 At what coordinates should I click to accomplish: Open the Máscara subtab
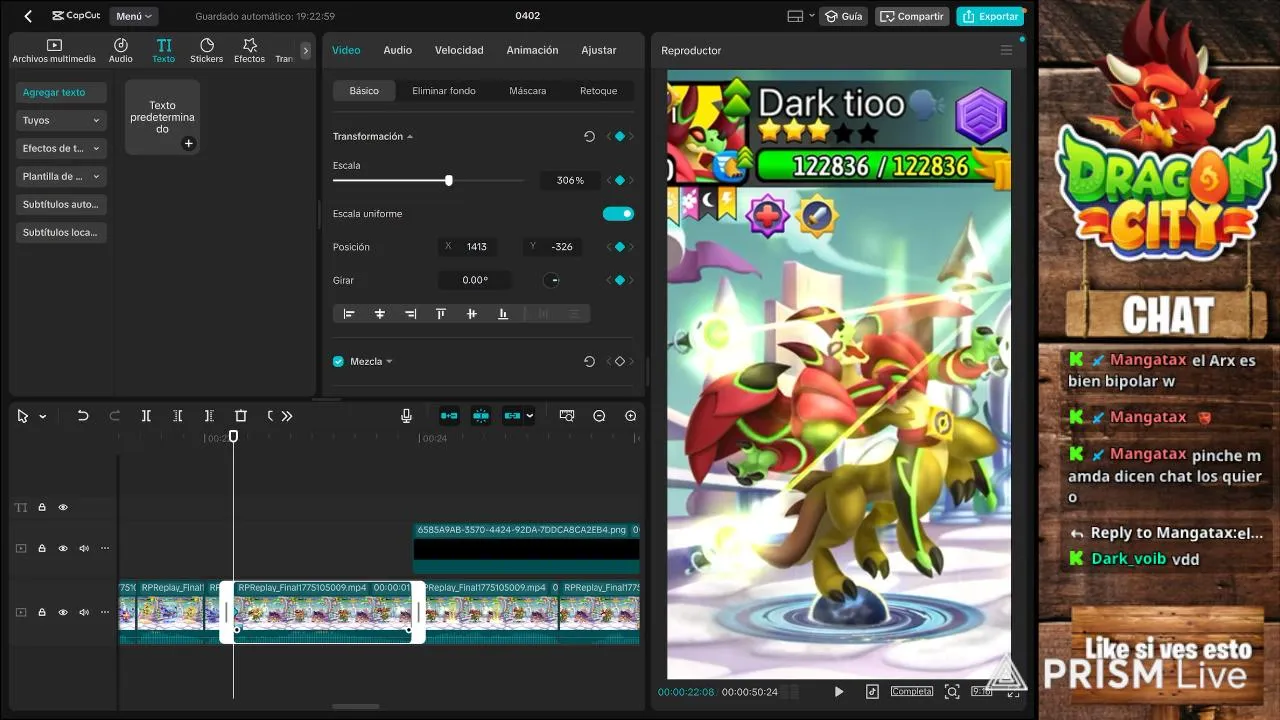[527, 91]
